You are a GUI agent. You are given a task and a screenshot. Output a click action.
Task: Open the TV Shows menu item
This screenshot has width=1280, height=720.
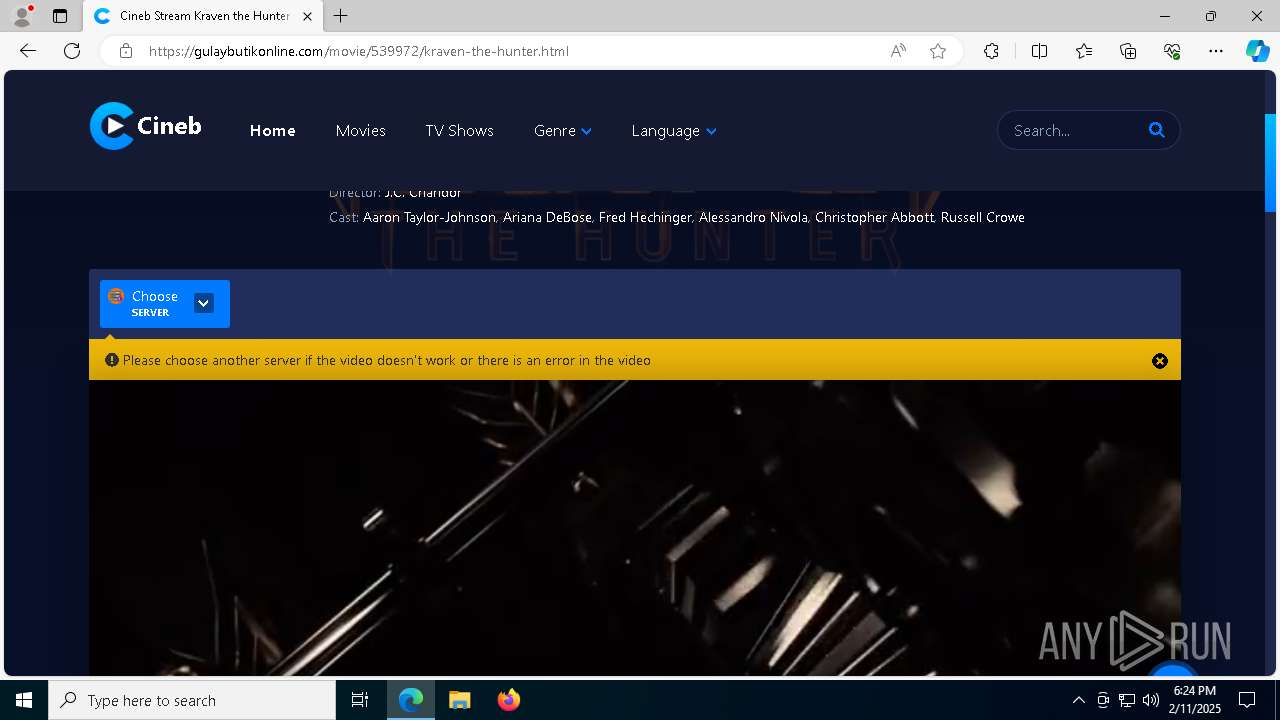[x=459, y=131]
